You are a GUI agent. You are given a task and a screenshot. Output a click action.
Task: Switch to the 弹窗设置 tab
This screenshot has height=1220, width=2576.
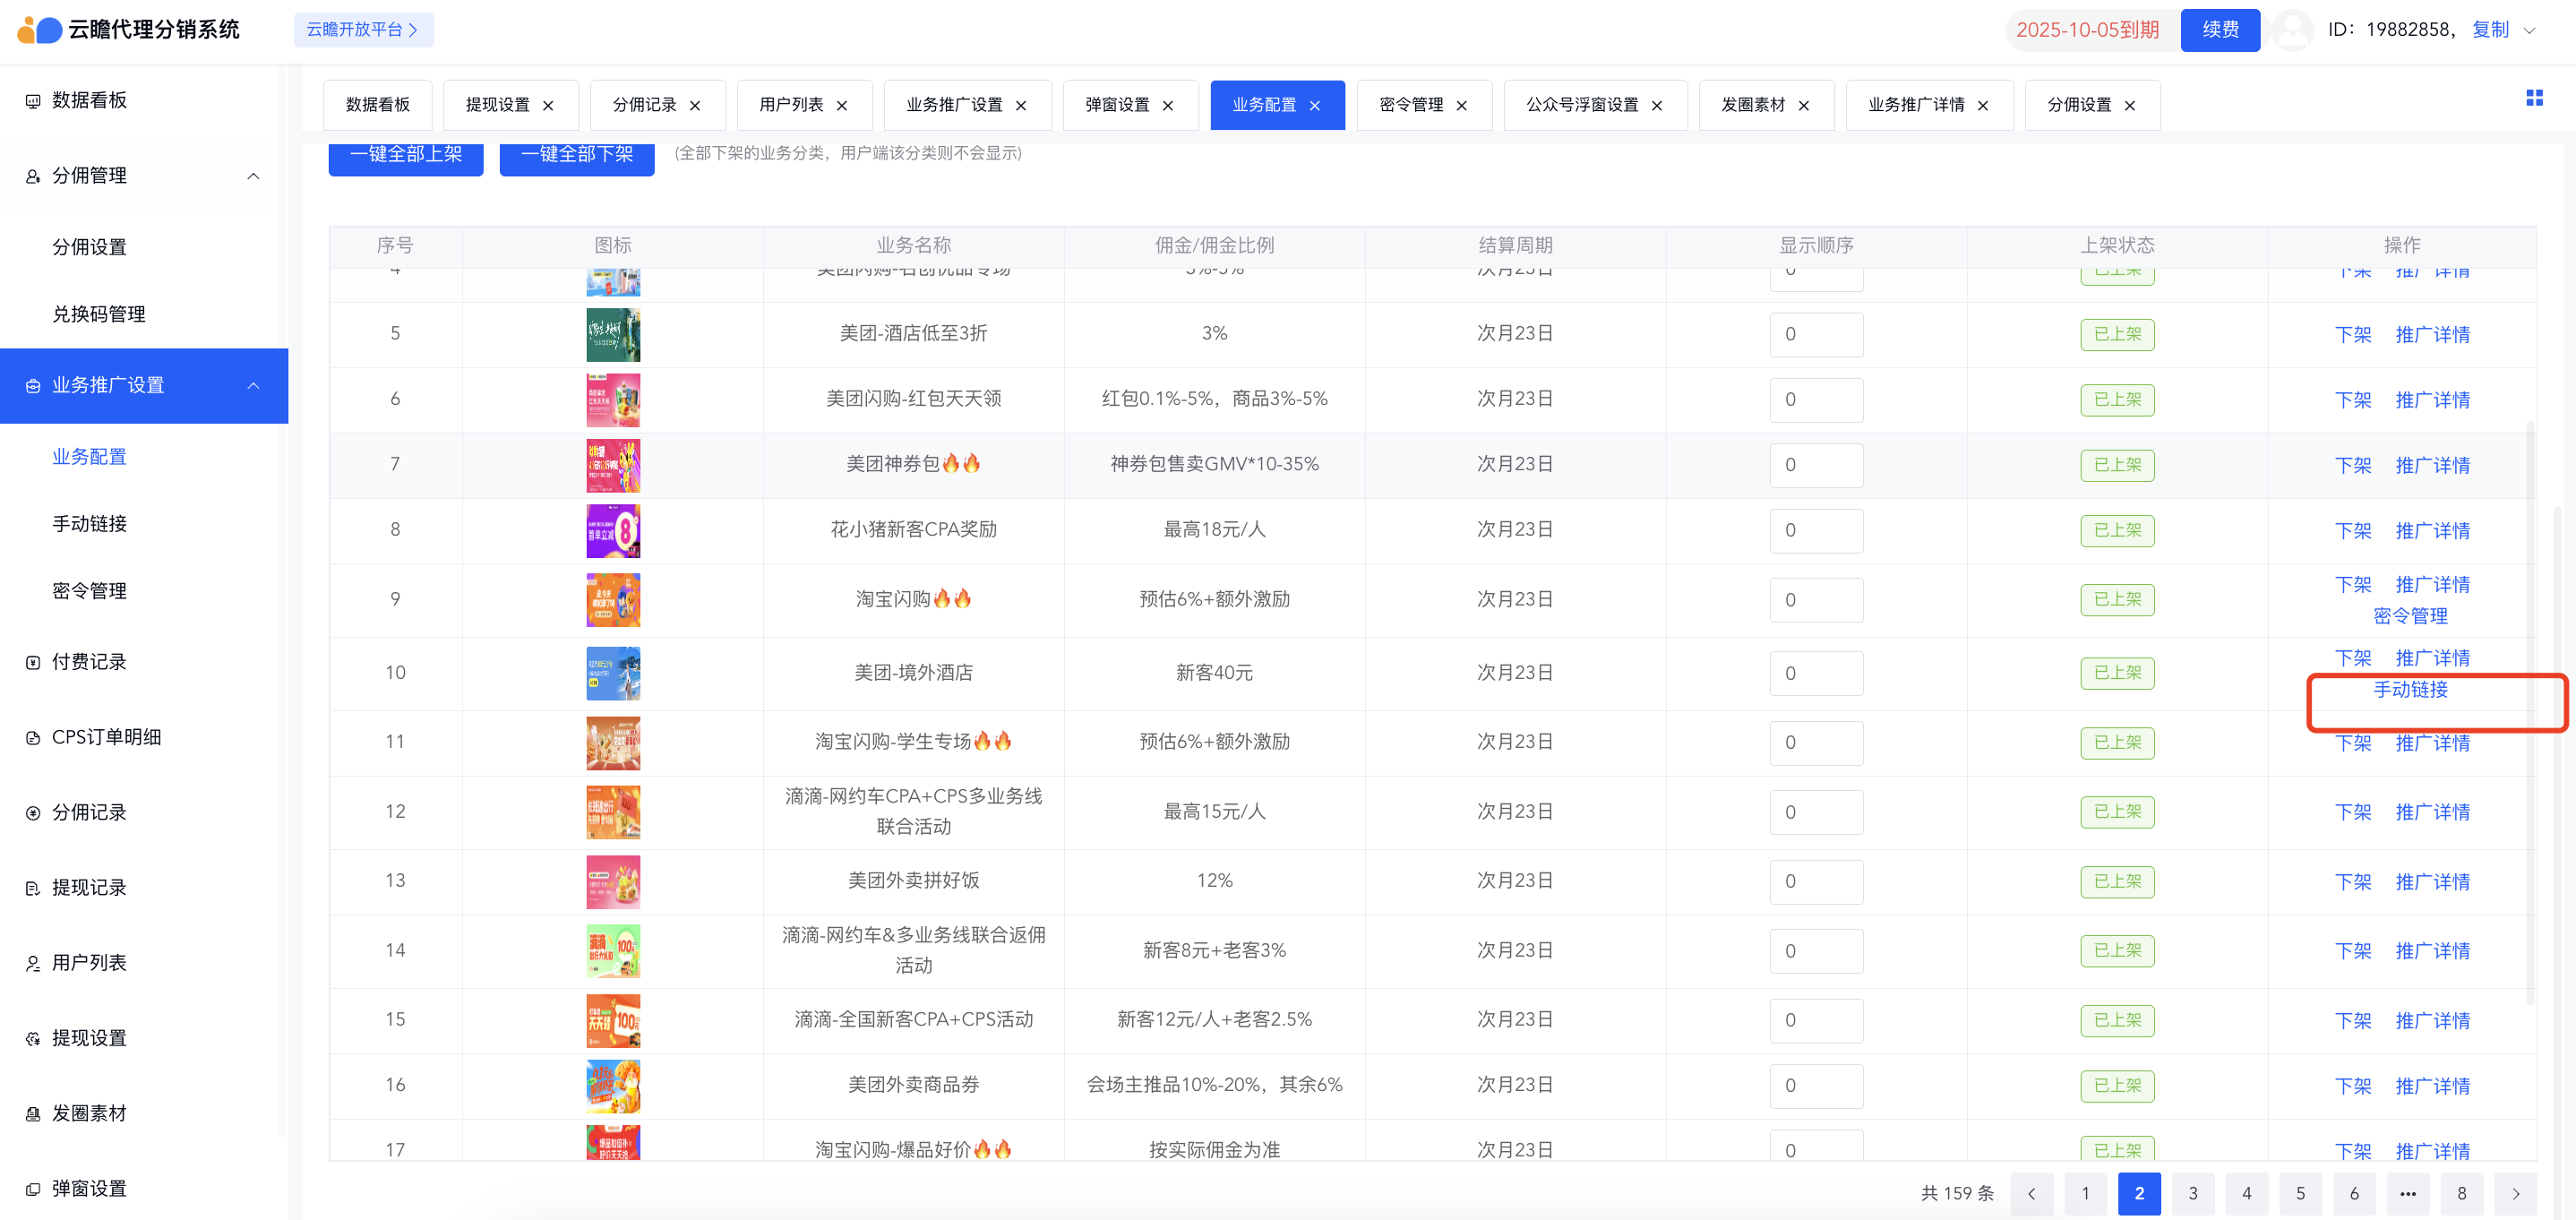(x=1116, y=105)
